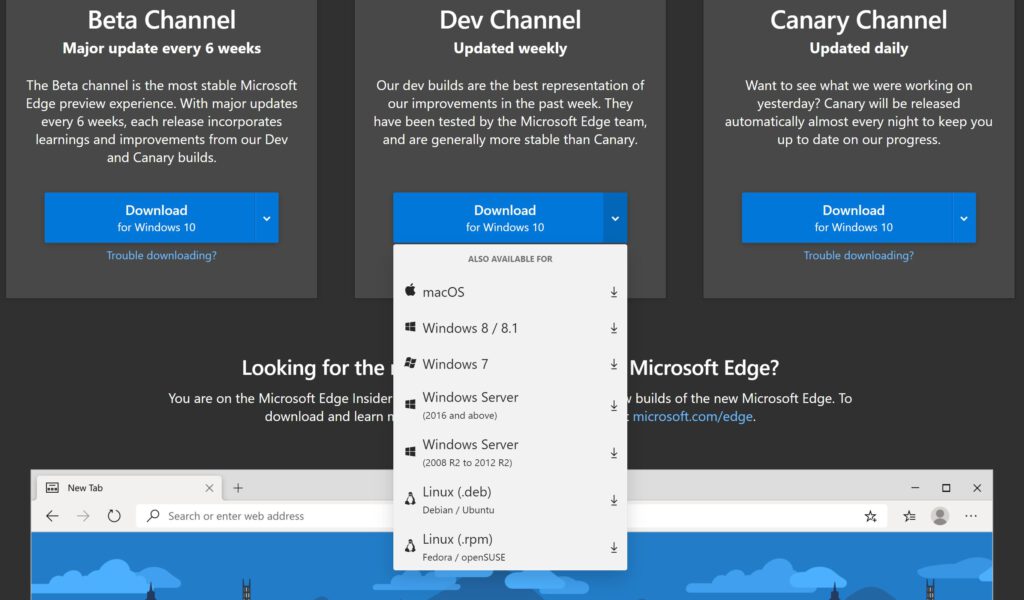The image size is (1024, 600).
Task: Click the profile avatar icon in mockup toolbar
Action: 940,516
